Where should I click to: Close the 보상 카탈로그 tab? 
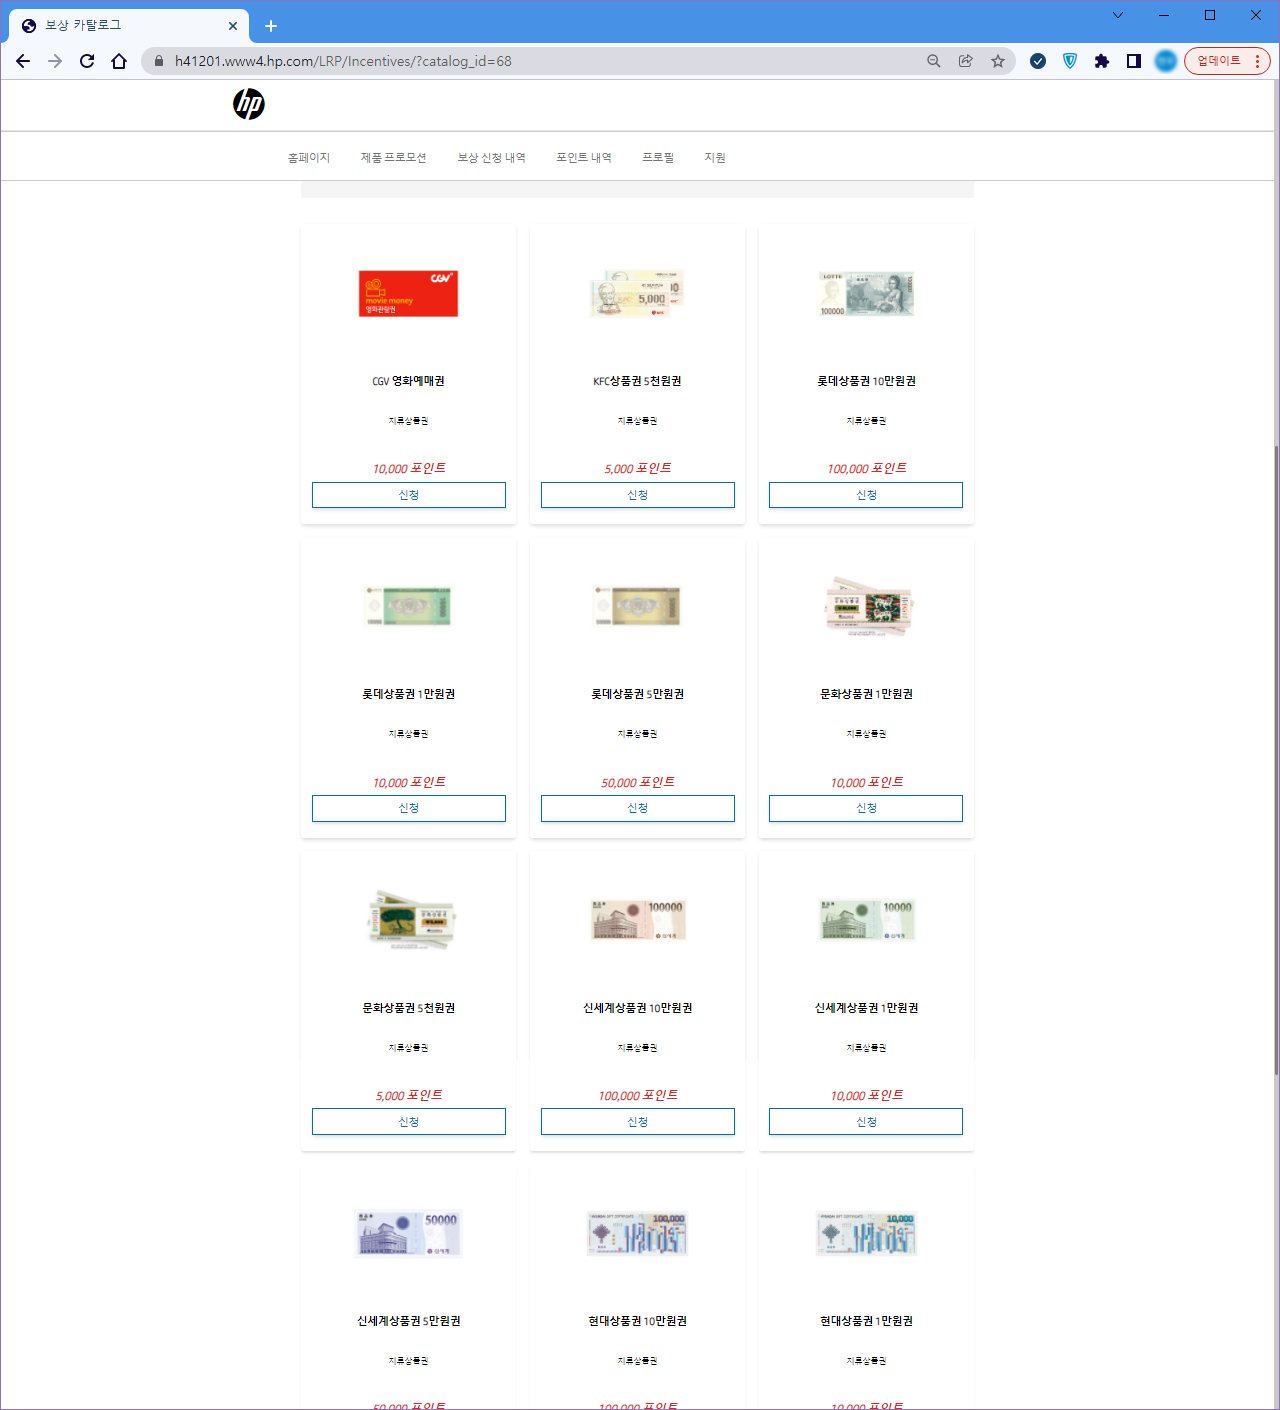pyautogui.click(x=233, y=26)
